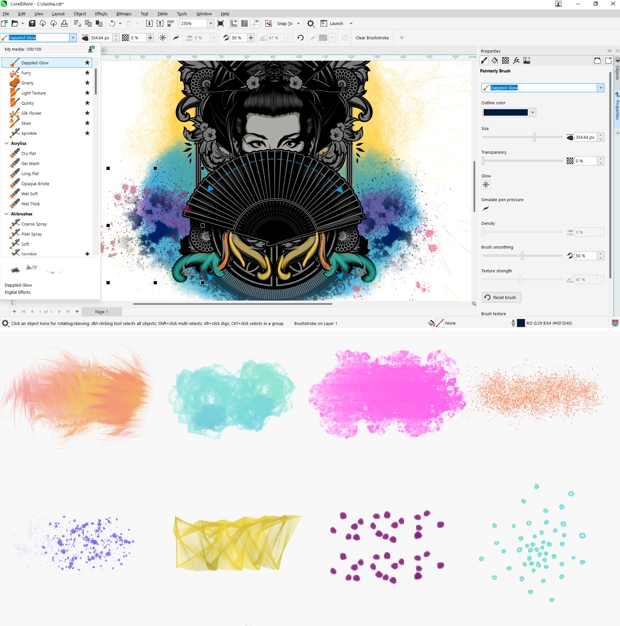Click the reset brush icon in property bar
620x626 pixels.
point(301,38)
